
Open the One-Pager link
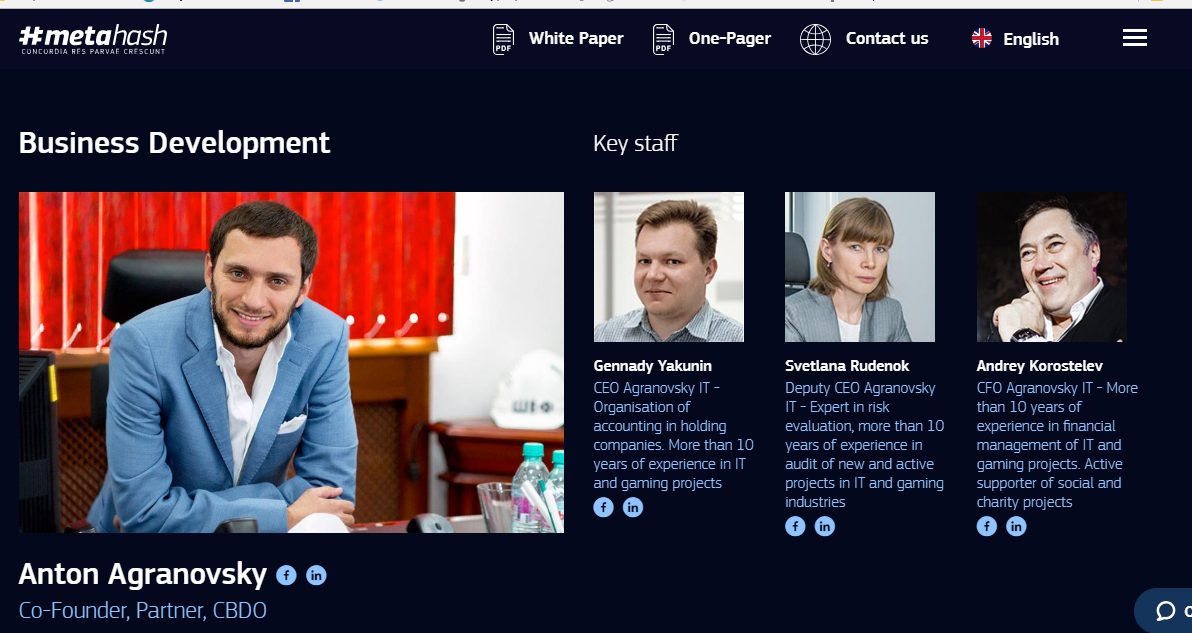(730, 38)
